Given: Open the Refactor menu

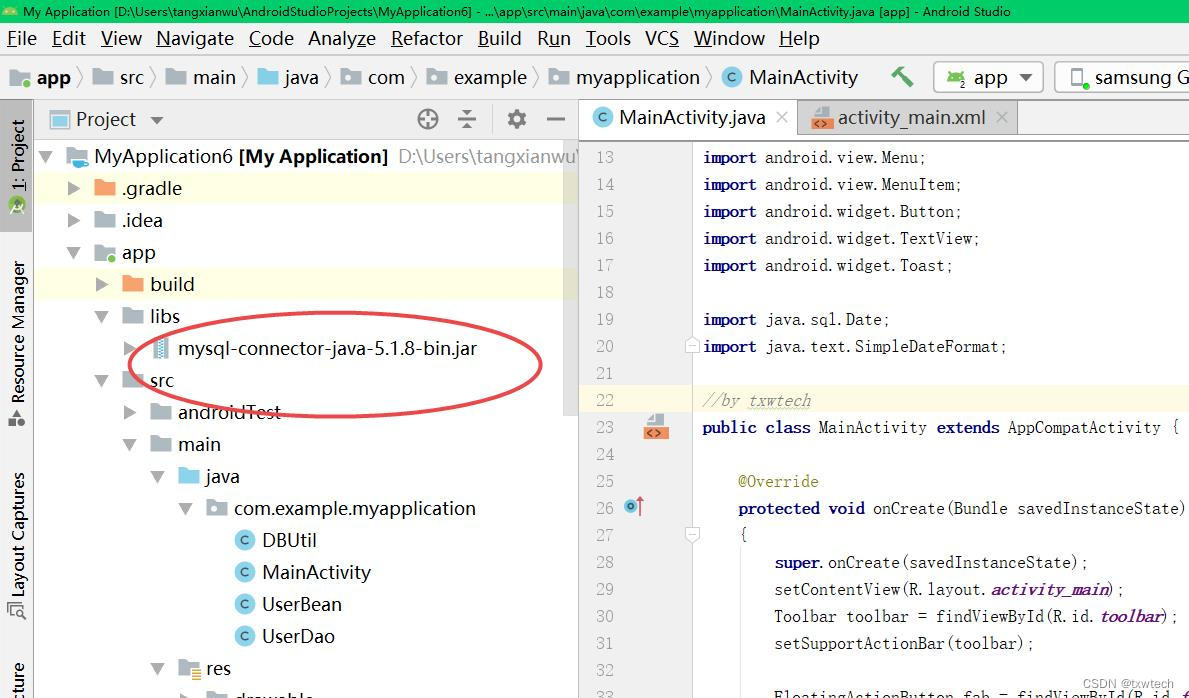Looking at the screenshot, I should [427, 39].
